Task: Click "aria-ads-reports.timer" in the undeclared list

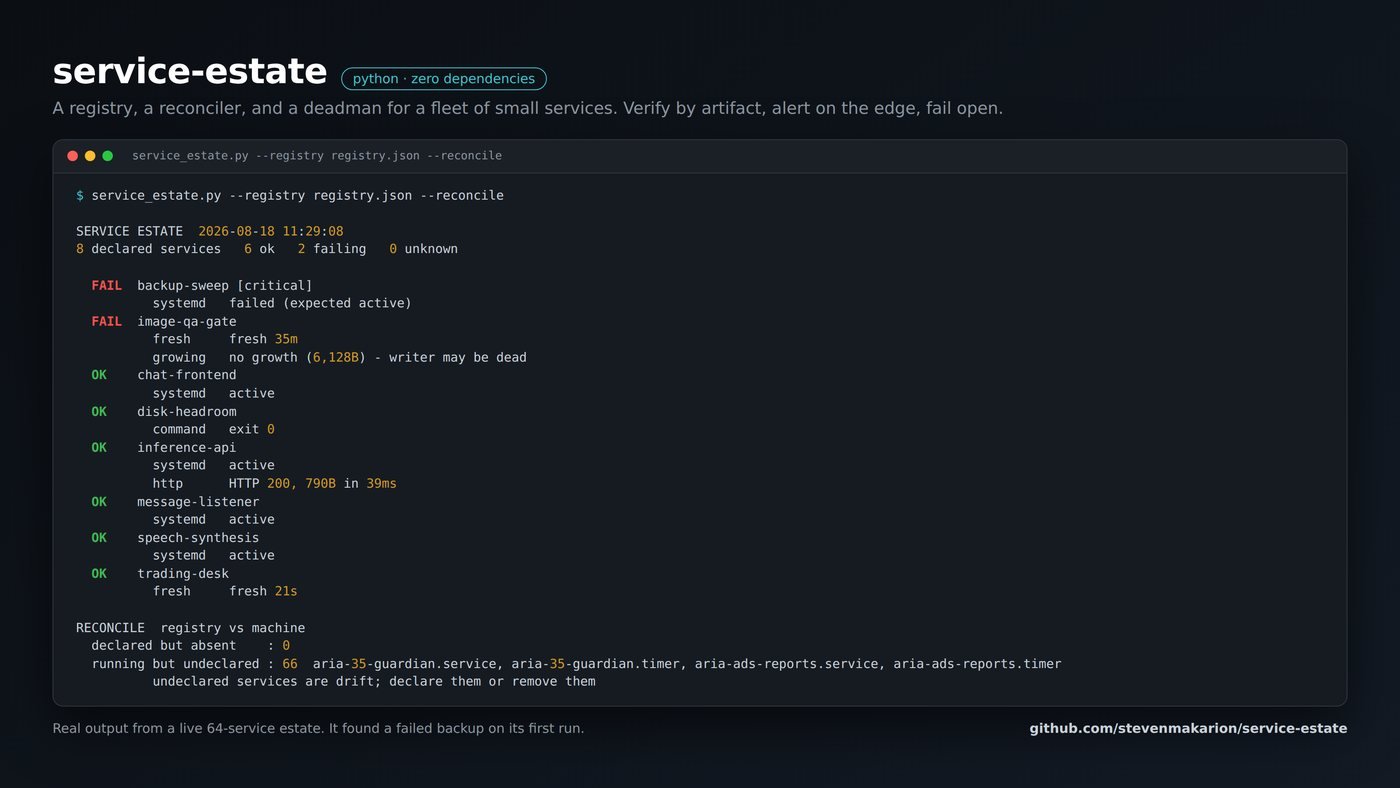Action: tap(977, 664)
